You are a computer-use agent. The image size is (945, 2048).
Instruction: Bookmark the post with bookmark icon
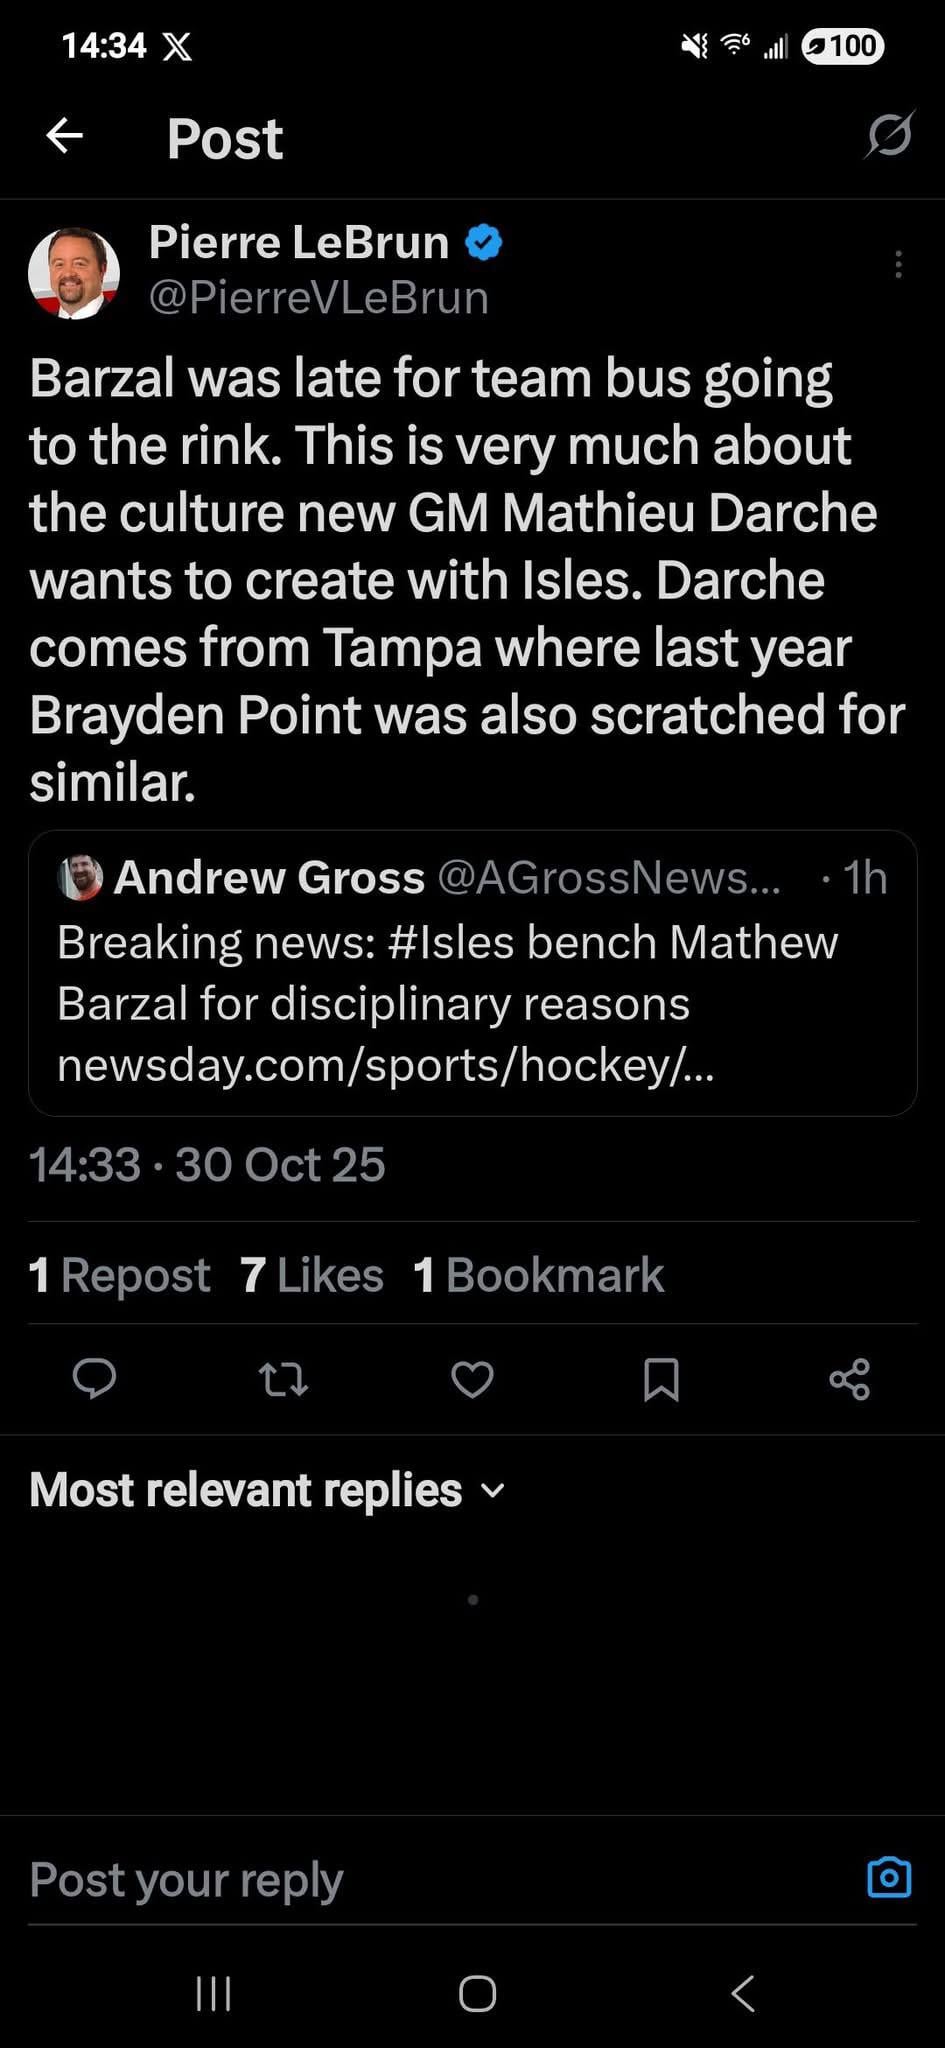click(661, 1380)
